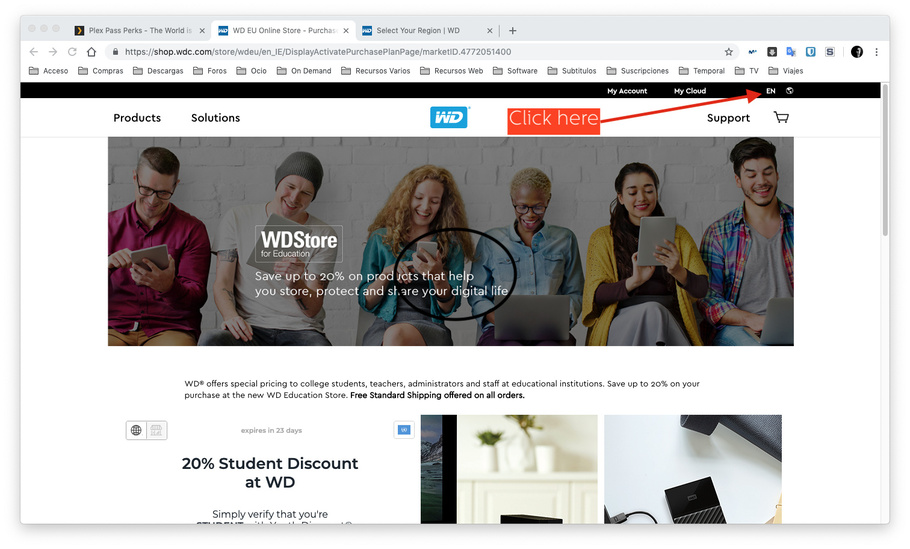Open the Descargas bookmarks folder
910x549 pixels.
pyautogui.click(x=158, y=71)
